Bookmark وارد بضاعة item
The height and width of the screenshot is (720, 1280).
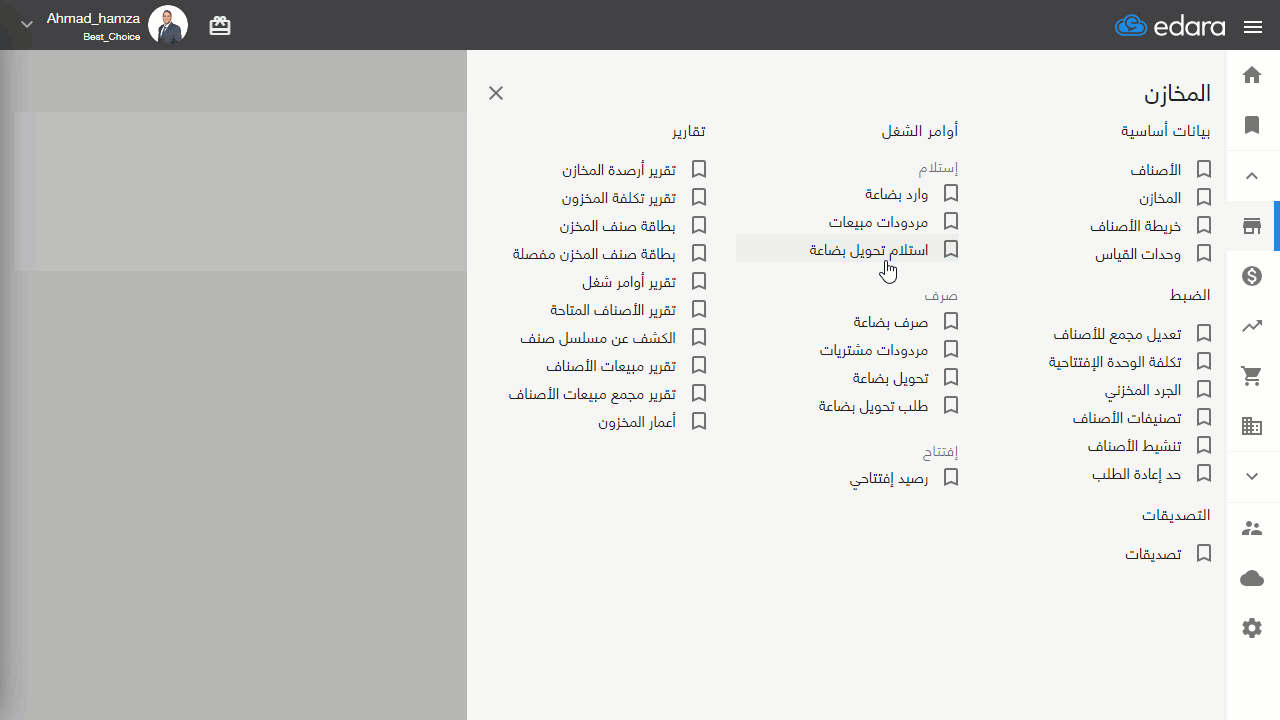[951, 193]
